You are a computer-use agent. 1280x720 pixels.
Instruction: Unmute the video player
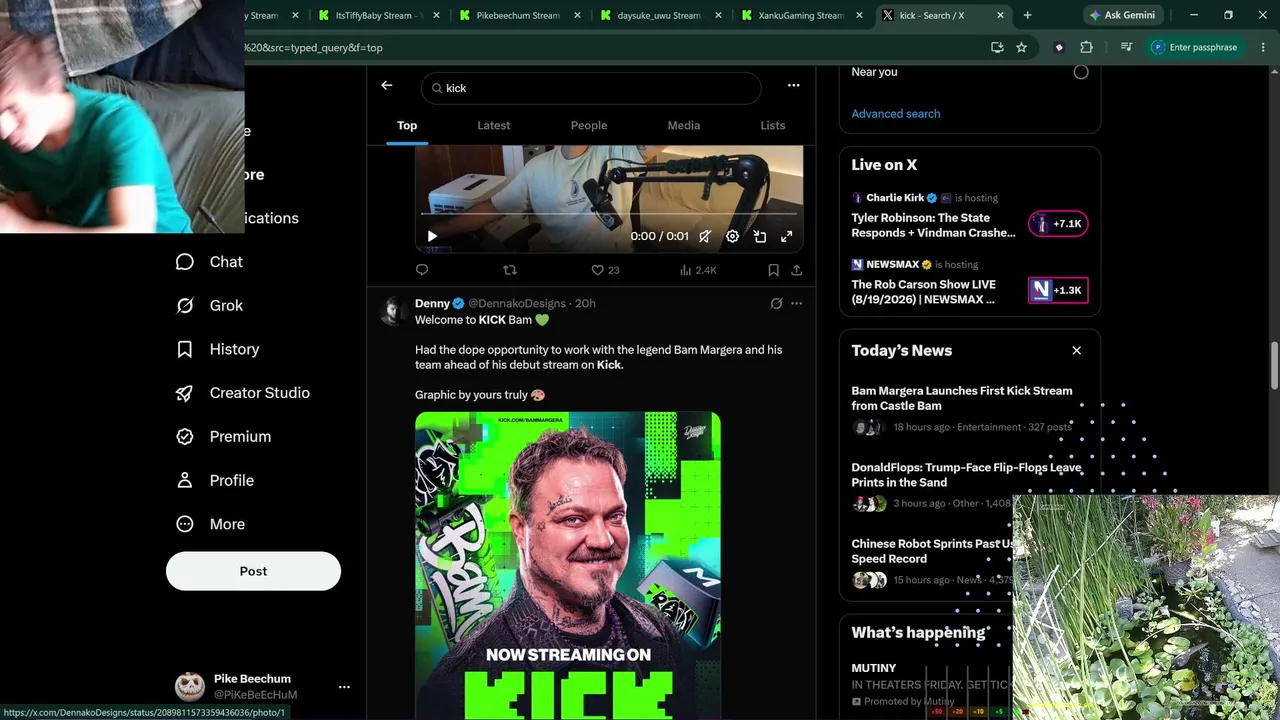coord(705,236)
